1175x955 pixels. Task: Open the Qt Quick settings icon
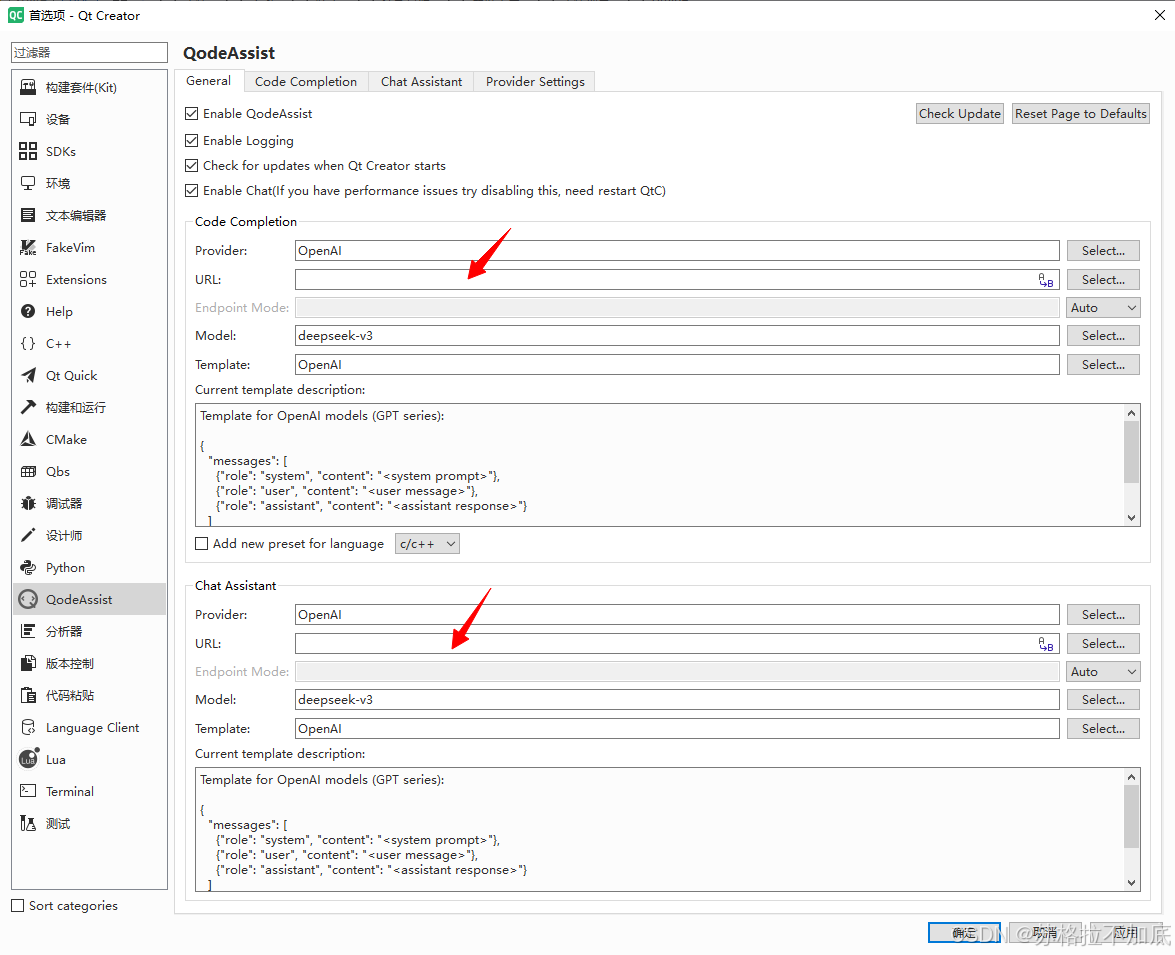click(28, 376)
